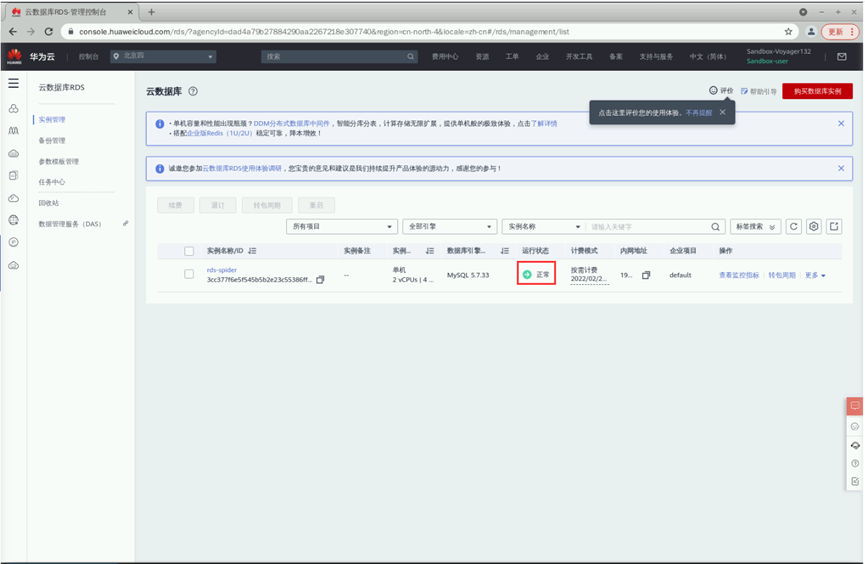865x564 pixels.
Task: Bookmark this page with the star icon
Action: tap(788, 32)
